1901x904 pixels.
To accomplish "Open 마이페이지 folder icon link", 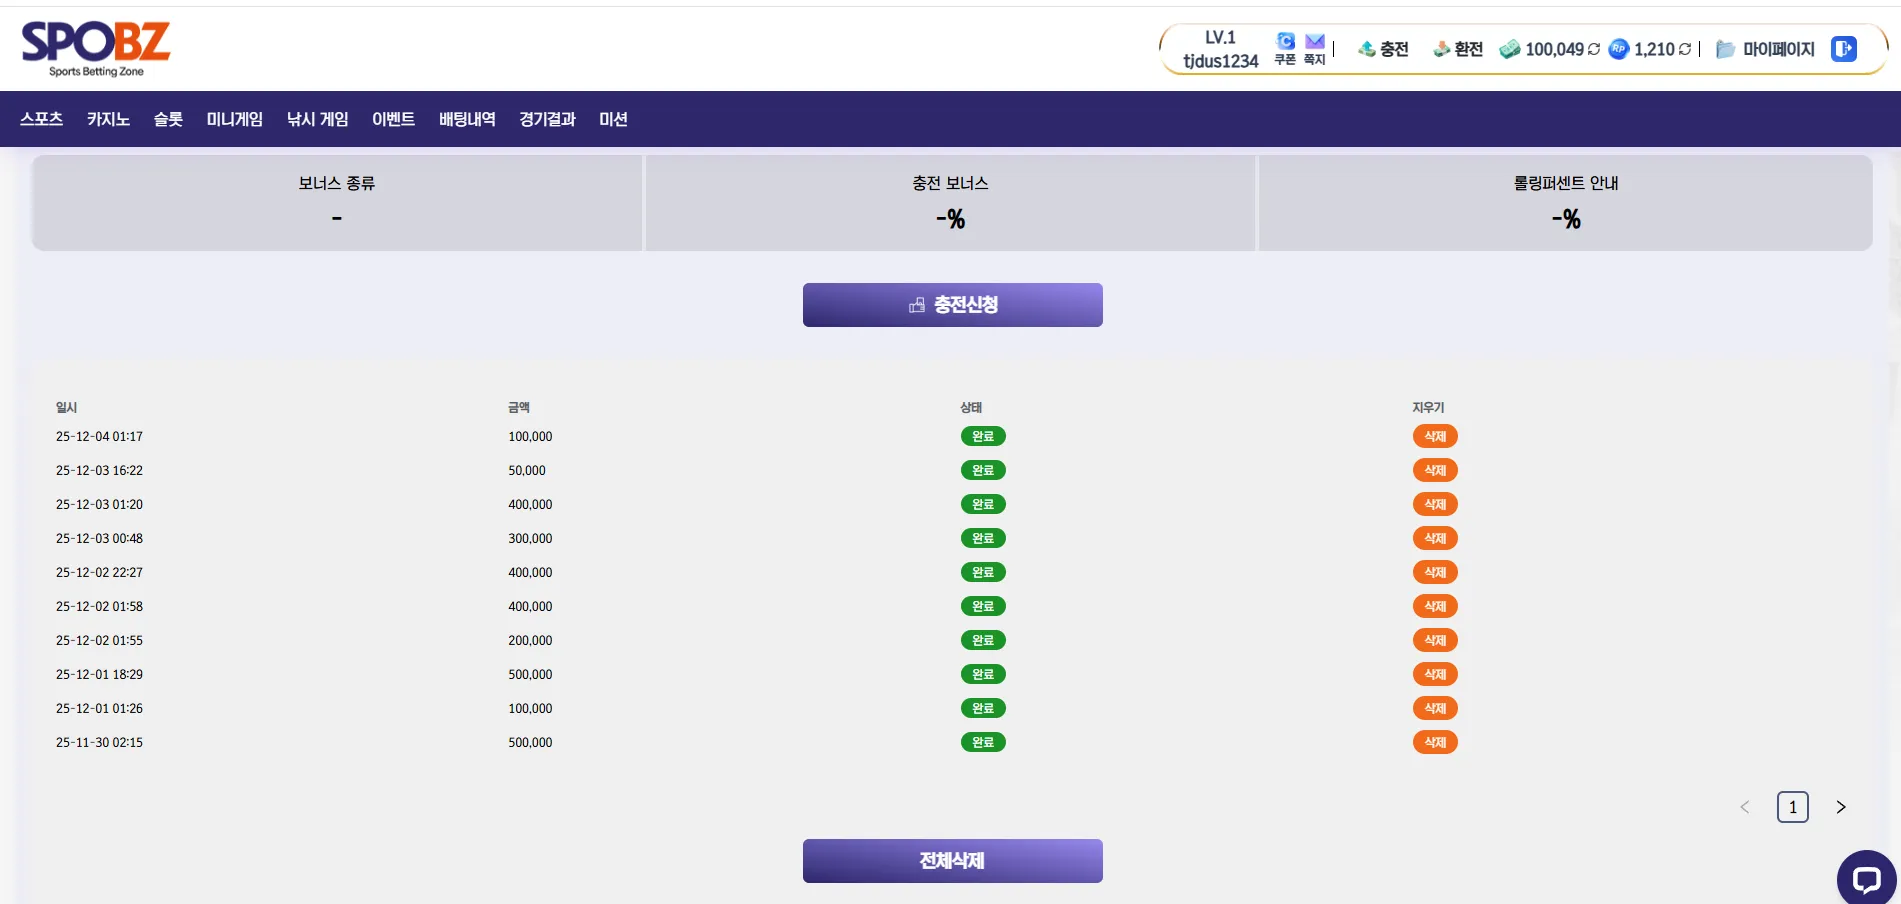I will [1765, 49].
